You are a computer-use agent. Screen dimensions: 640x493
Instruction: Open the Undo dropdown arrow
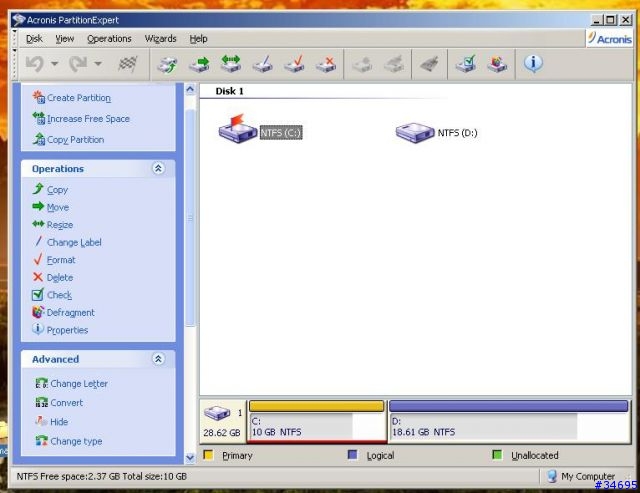[55, 64]
